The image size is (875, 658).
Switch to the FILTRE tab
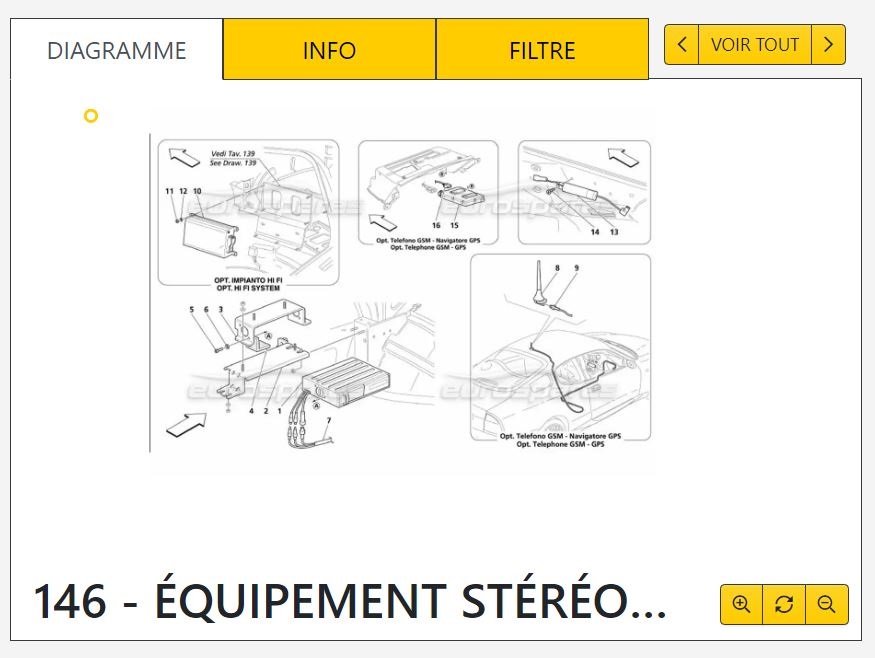pos(542,50)
